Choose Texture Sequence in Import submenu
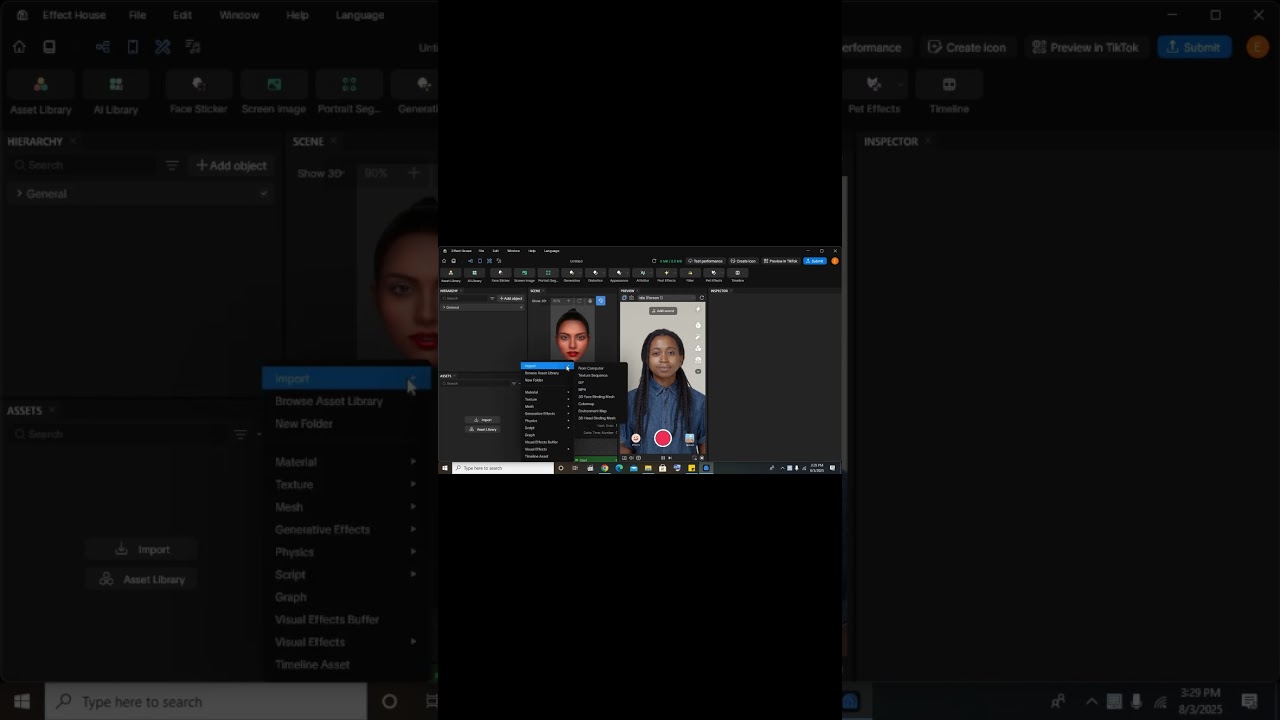 pyautogui.click(x=593, y=375)
